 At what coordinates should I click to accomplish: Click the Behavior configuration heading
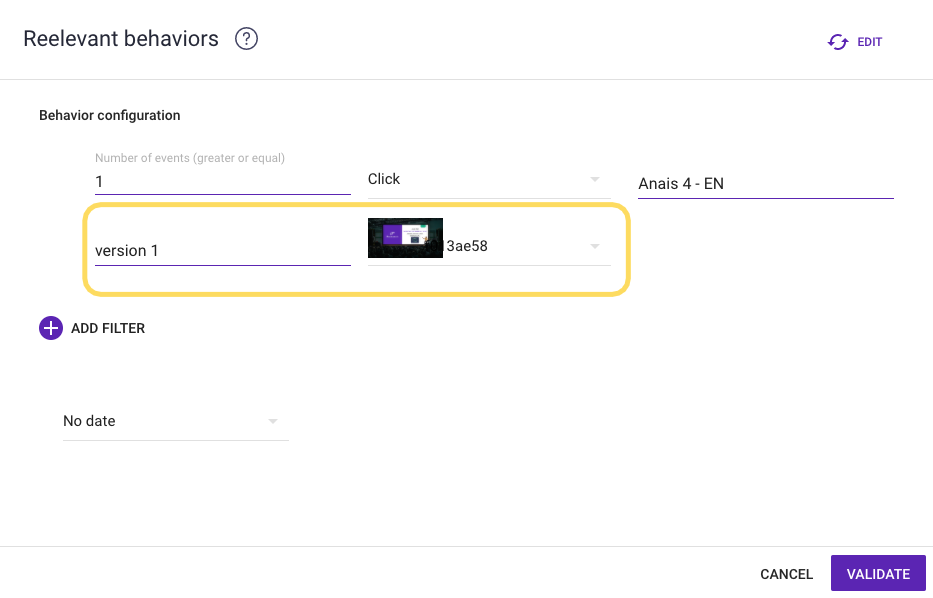point(110,116)
